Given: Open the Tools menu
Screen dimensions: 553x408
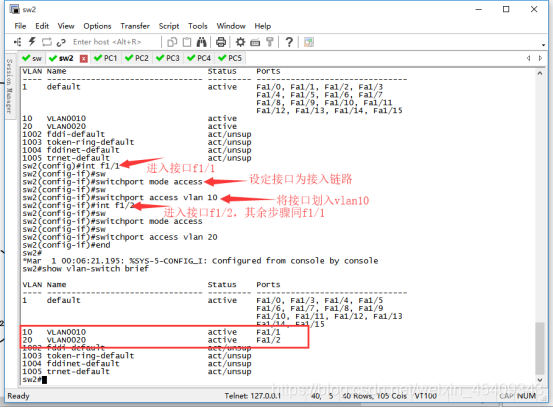Looking at the screenshot, I should pos(198,26).
